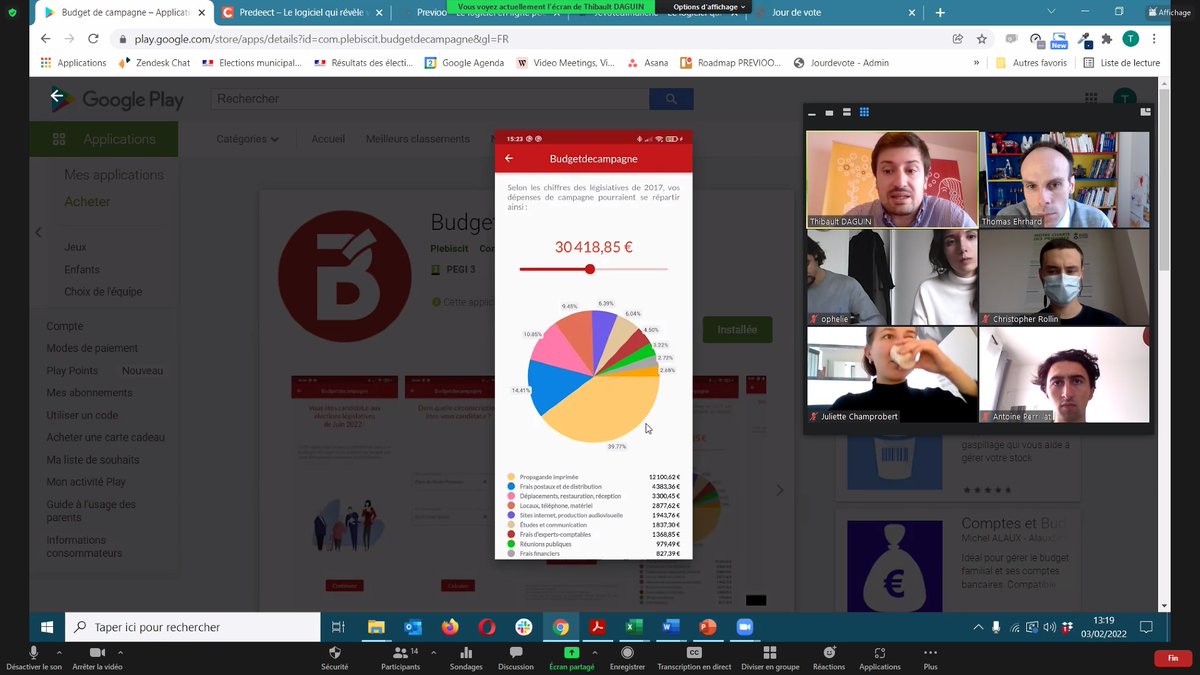Open the Google Agenda bookmark
The width and height of the screenshot is (1200, 675).
click(x=464, y=62)
